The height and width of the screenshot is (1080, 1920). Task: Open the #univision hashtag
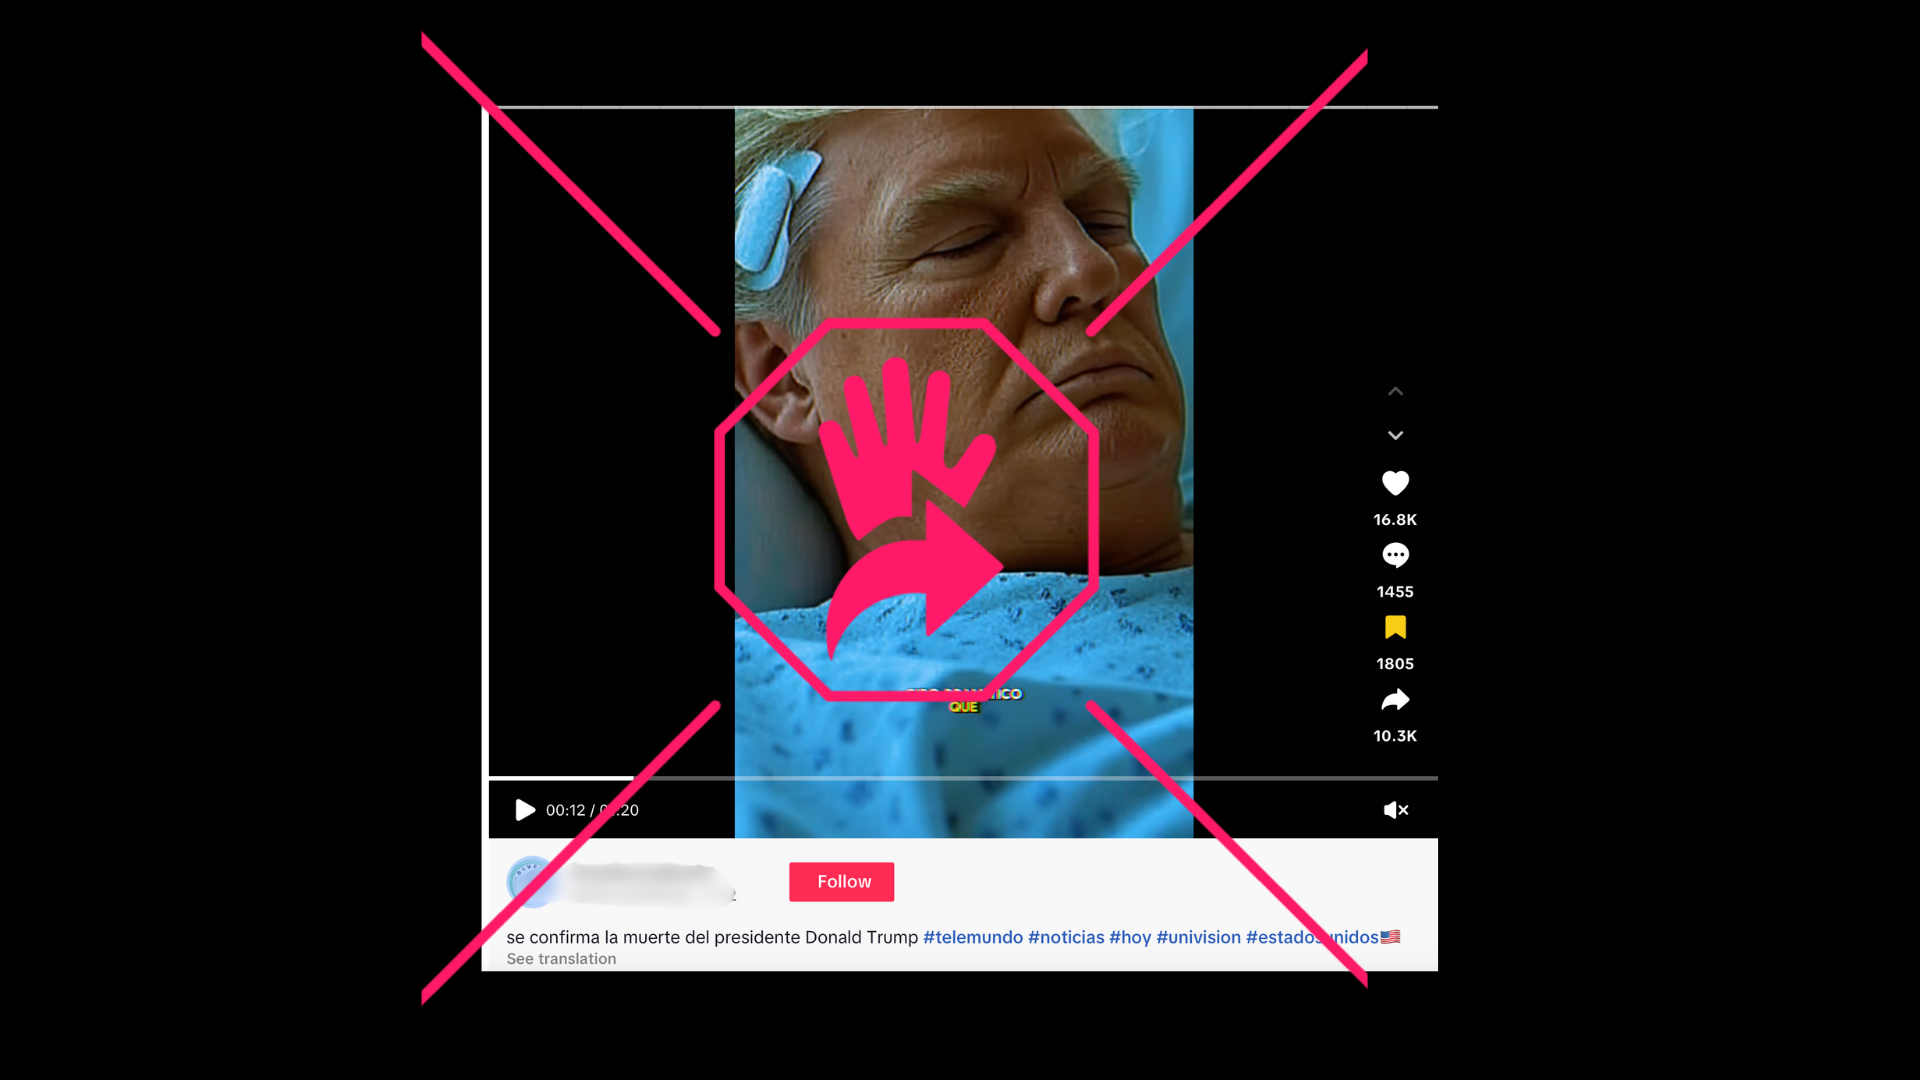click(x=1198, y=937)
